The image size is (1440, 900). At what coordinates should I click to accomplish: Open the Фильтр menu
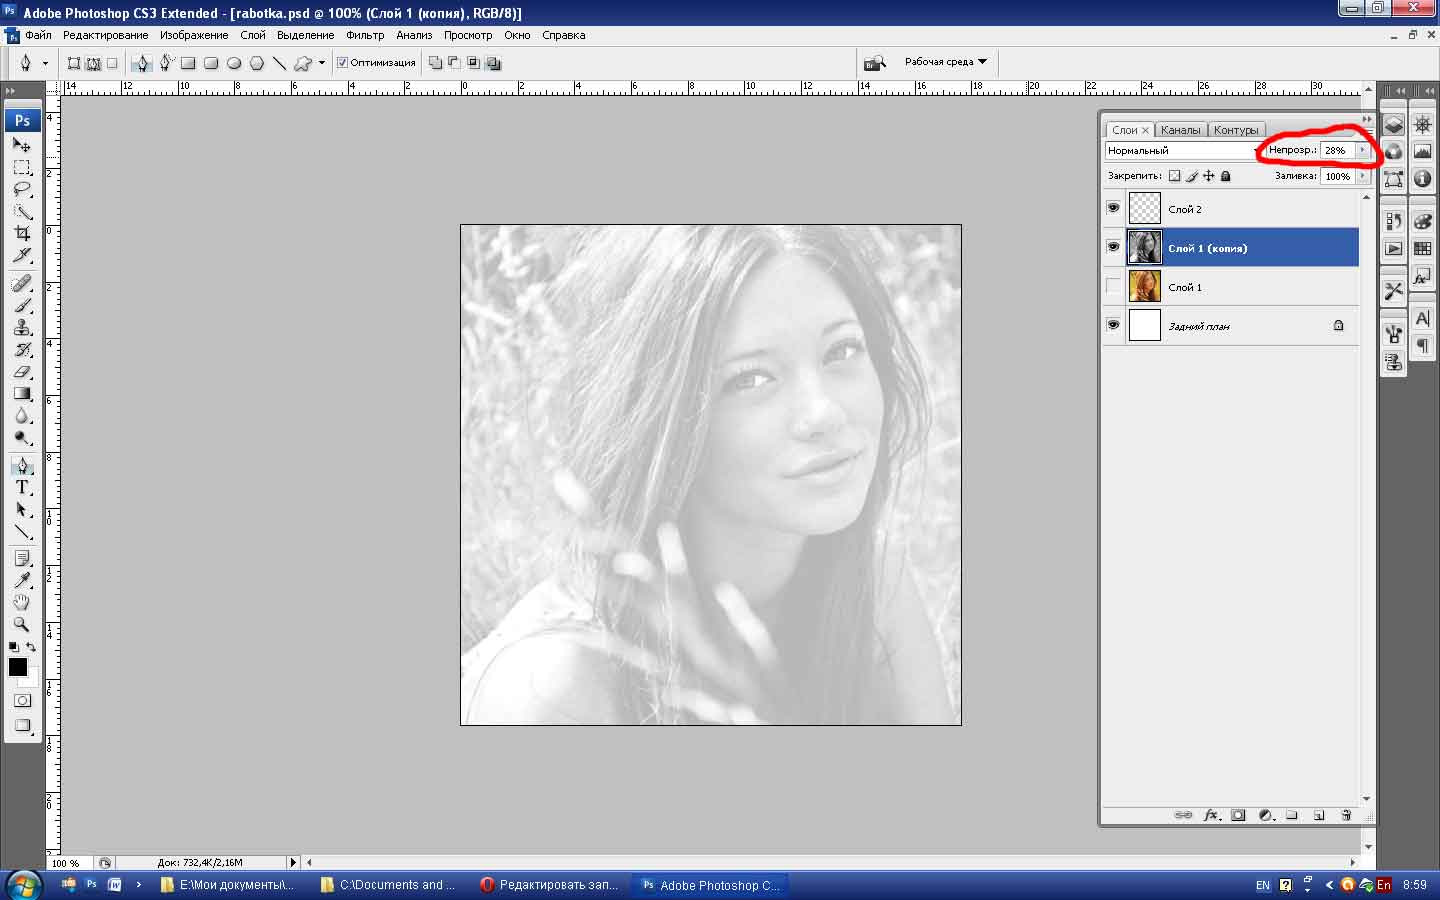365,35
